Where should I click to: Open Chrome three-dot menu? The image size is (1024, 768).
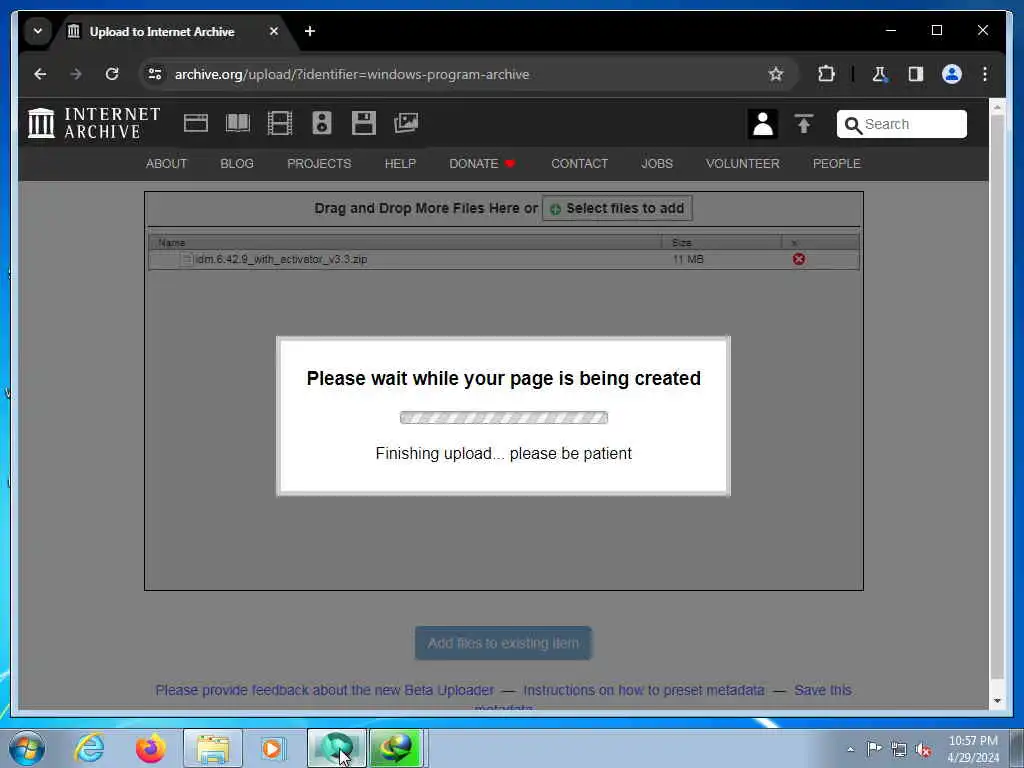[x=985, y=74]
